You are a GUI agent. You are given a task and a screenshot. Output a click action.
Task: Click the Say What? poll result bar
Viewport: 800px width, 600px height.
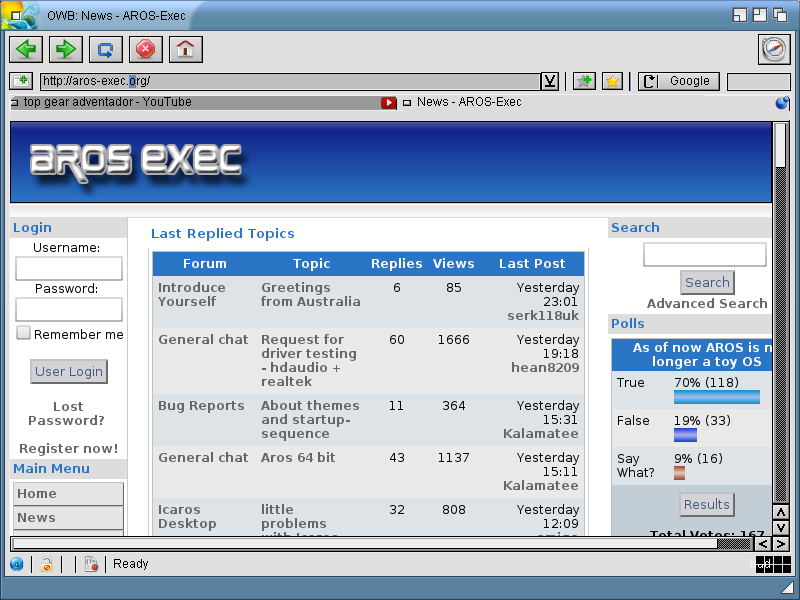680,473
